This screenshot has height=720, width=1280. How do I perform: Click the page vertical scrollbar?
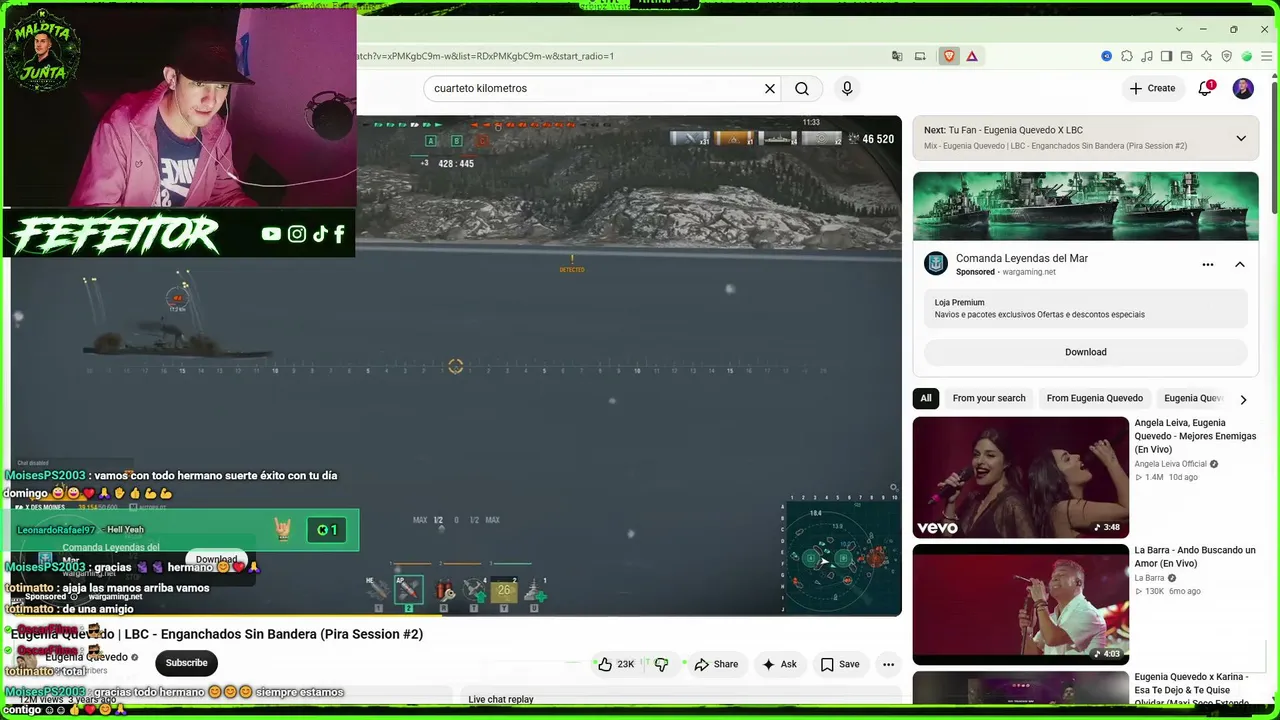pyautogui.click(x=1273, y=150)
